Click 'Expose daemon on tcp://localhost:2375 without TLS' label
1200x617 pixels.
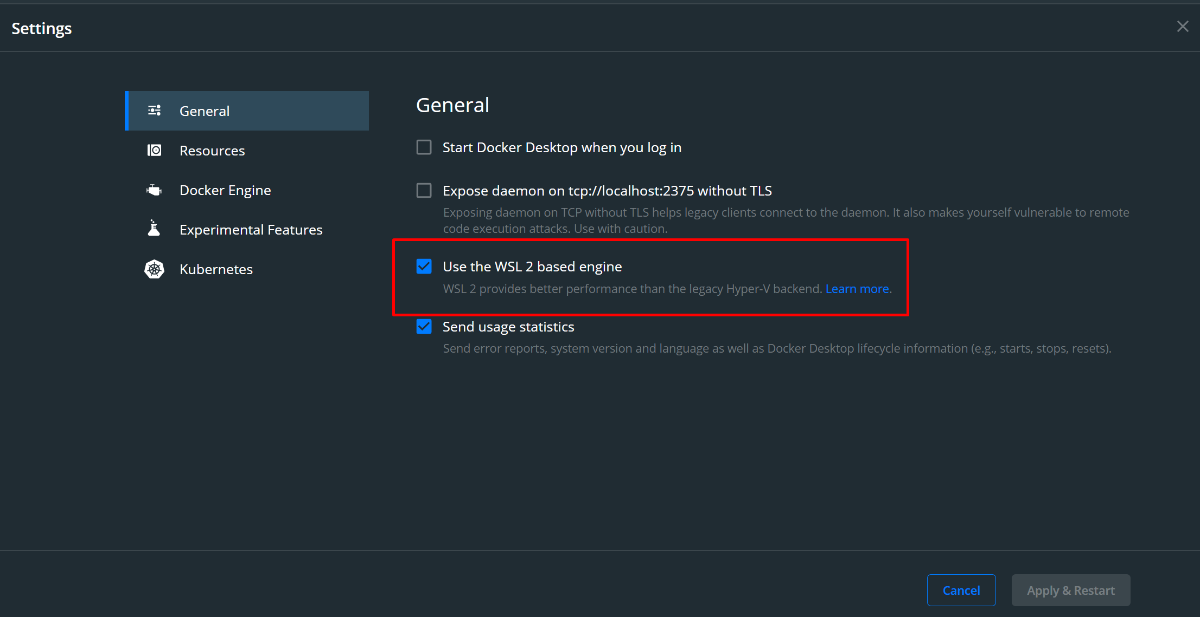click(x=607, y=190)
